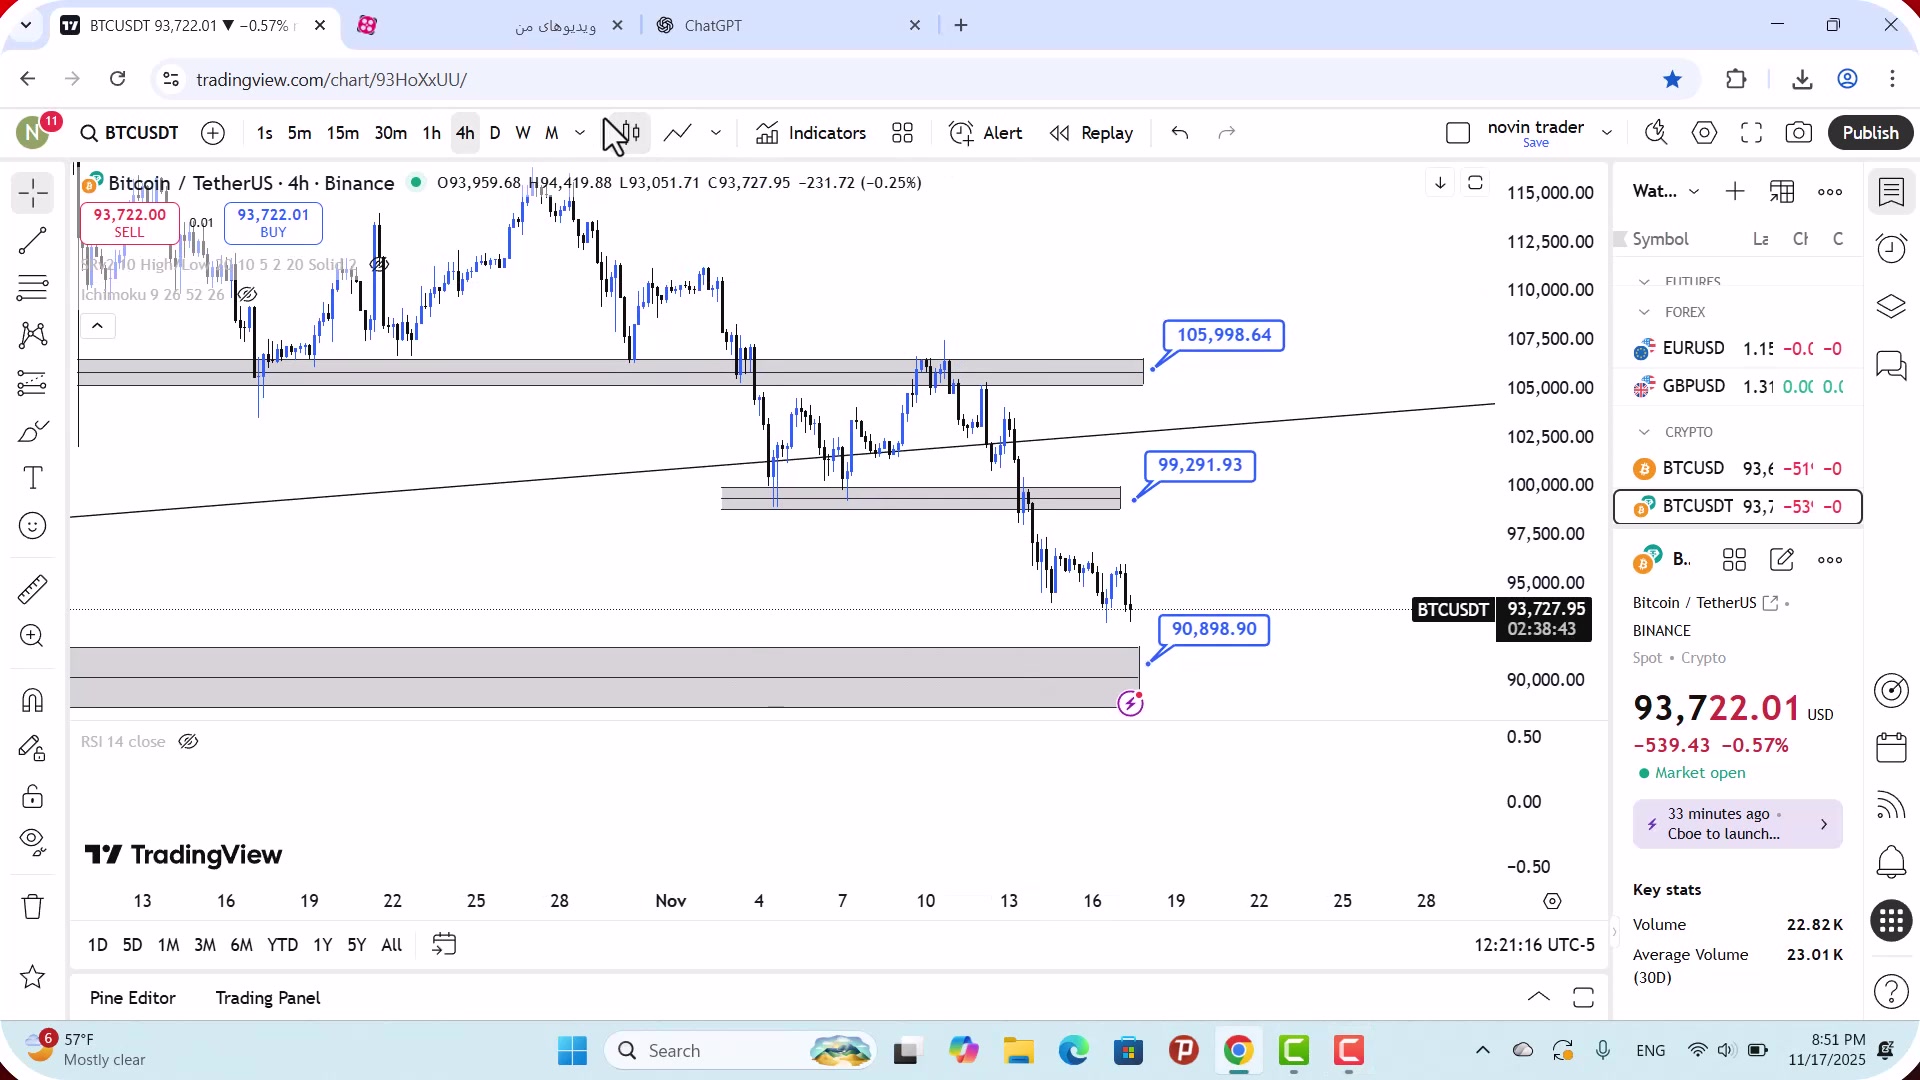Expand the line tool dropdown arrow
Screen dimensions: 1920x1080
click(x=716, y=133)
